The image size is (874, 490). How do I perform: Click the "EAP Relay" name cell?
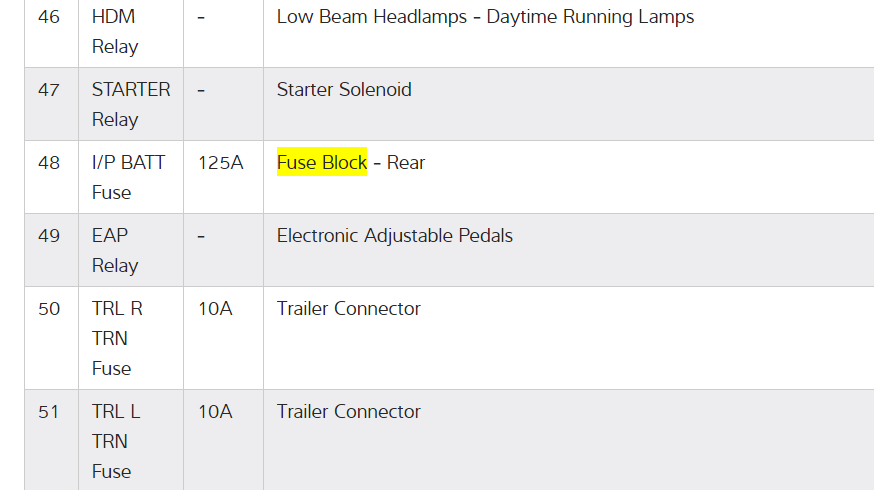(115, 250)
